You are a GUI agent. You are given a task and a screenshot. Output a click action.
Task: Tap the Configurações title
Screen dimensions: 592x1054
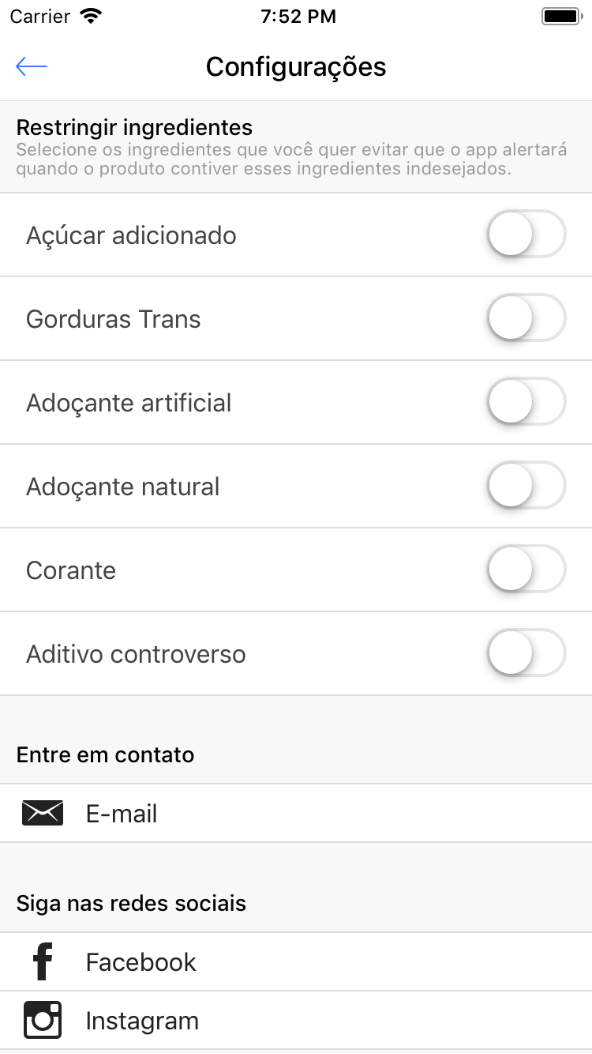296,67
